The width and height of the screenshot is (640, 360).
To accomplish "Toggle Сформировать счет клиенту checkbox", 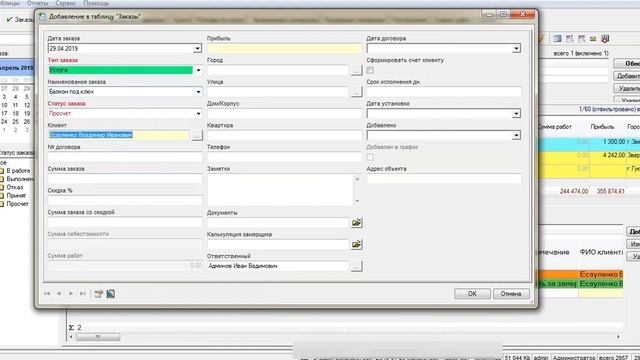I will 370,70.
